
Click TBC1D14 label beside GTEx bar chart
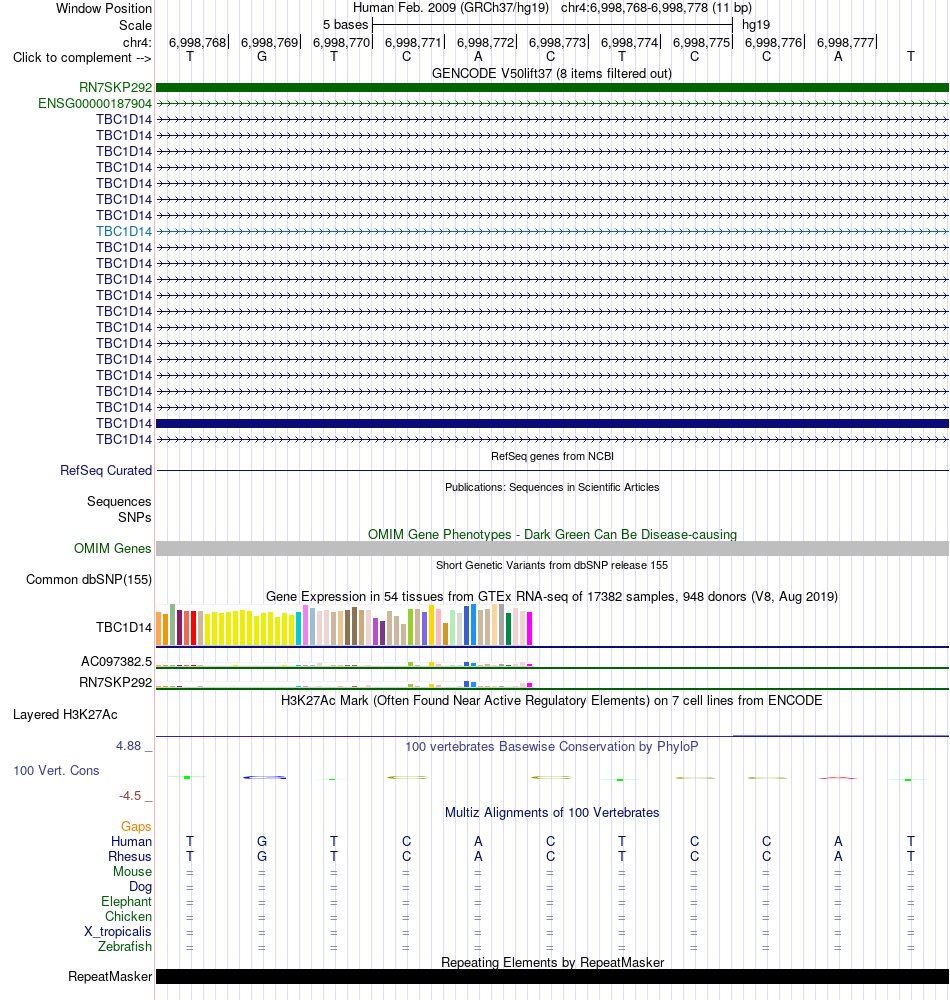pyautogui.click(x=124, y=628)
